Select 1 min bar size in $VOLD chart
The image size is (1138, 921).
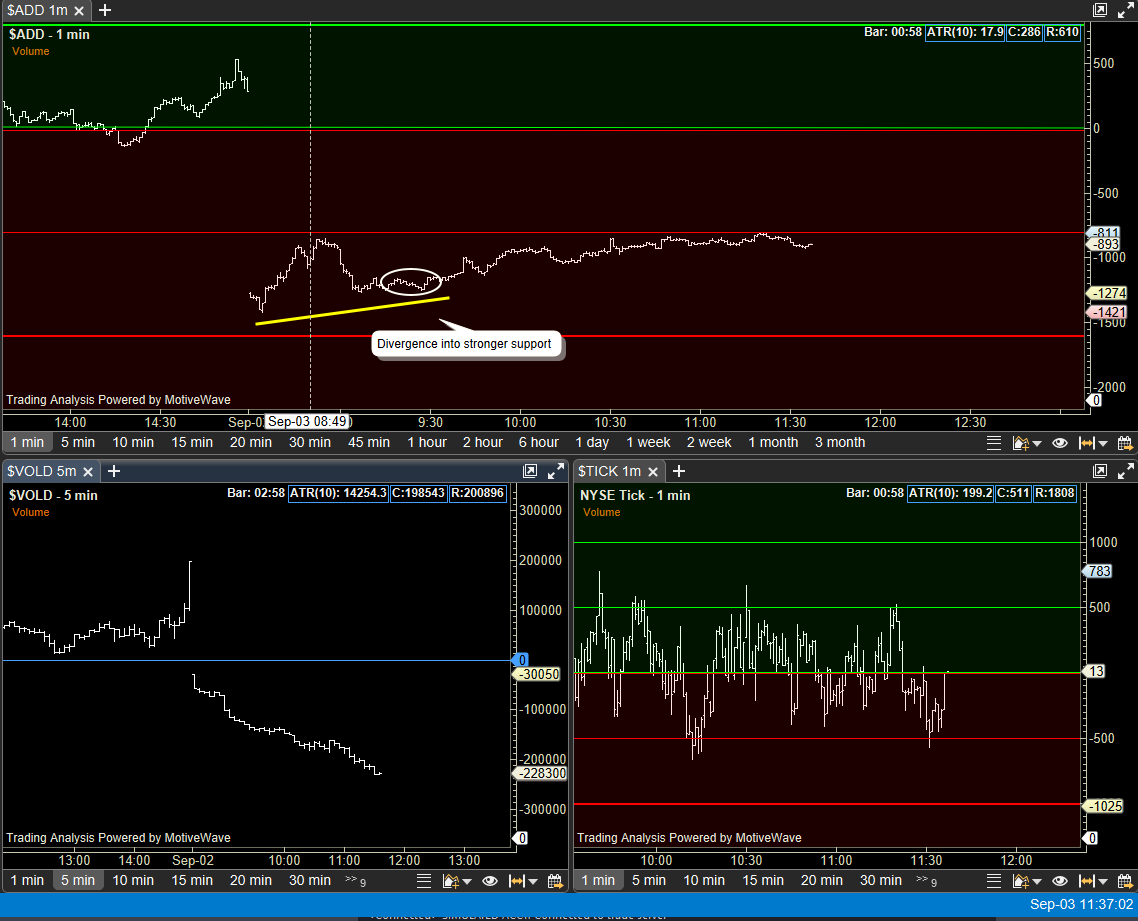(27, 880)
